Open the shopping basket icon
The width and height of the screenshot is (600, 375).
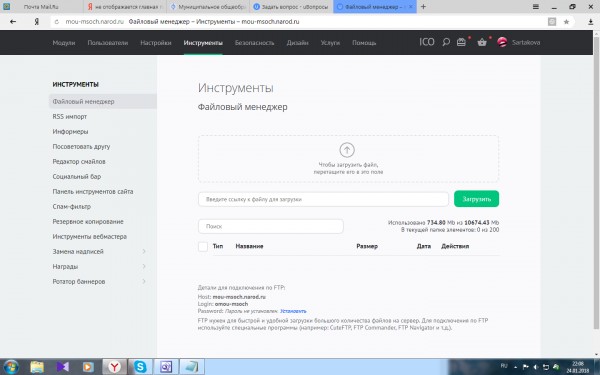[482, 42]
